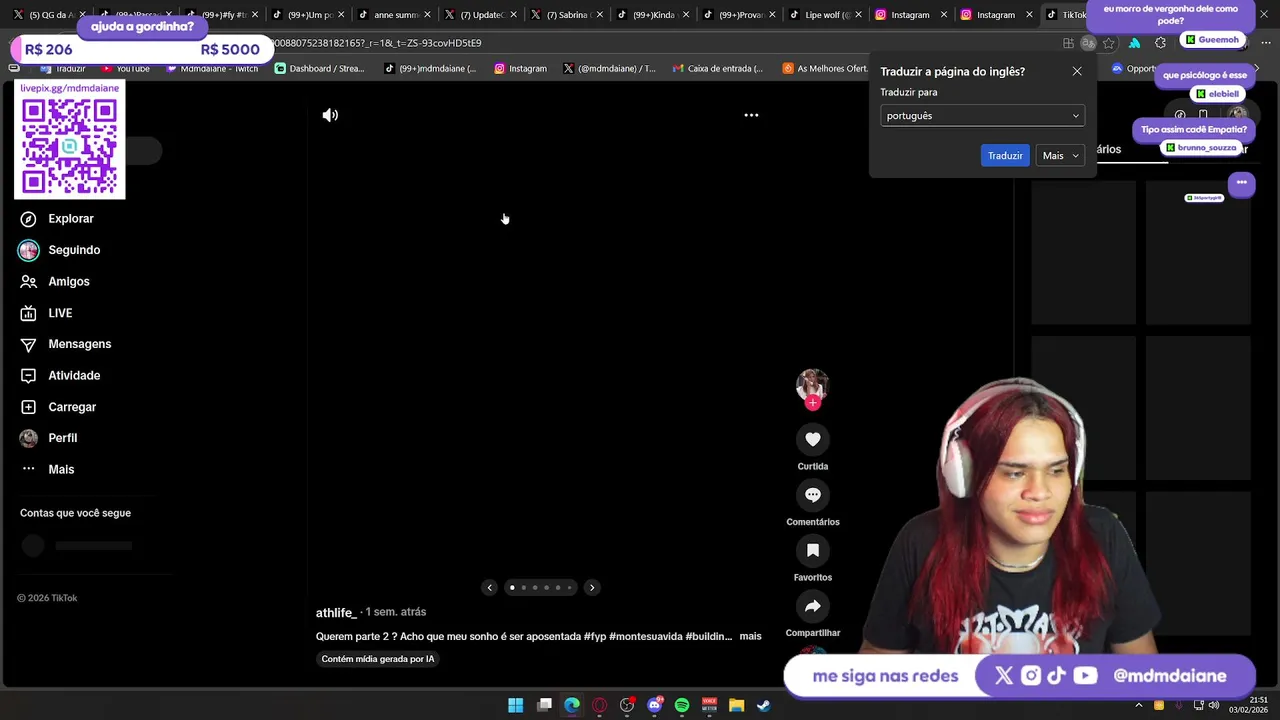Switch to the (99+)Kinda browser tab
This screenshot has width=1280, height=720.
coord(654,15)
